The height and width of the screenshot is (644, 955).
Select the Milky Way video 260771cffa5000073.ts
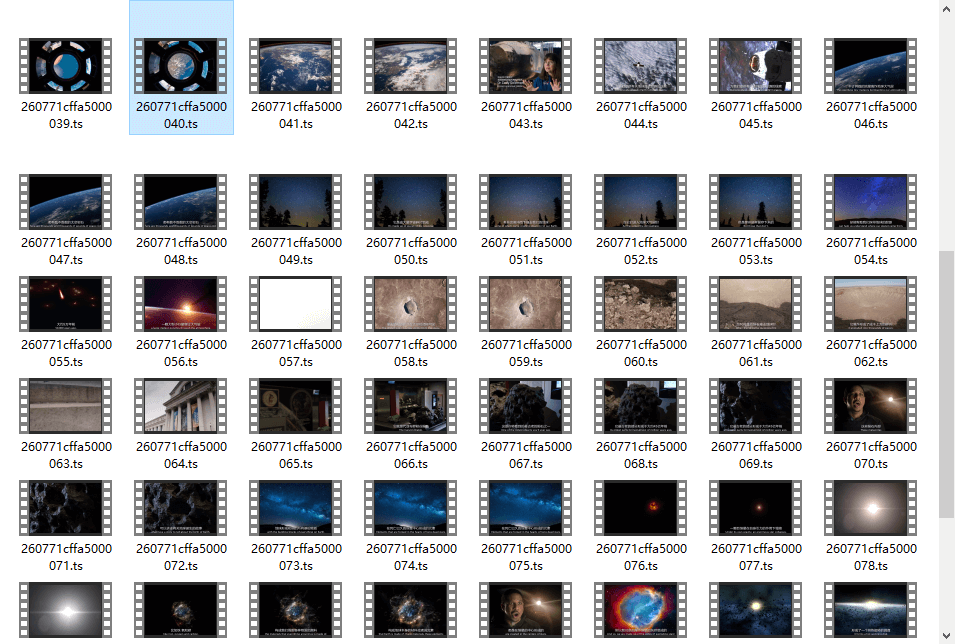pyautogui.click(x=296, y=508)
